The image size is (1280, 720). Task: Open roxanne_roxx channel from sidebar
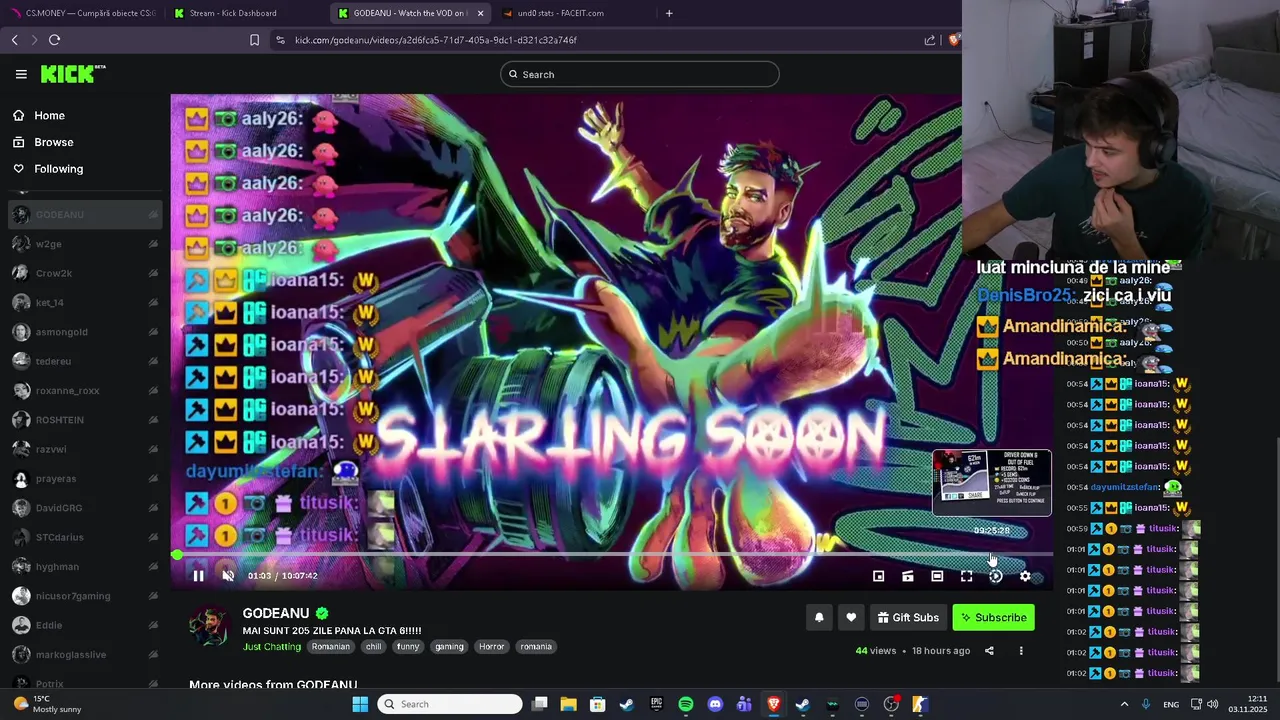click(85, 390)
